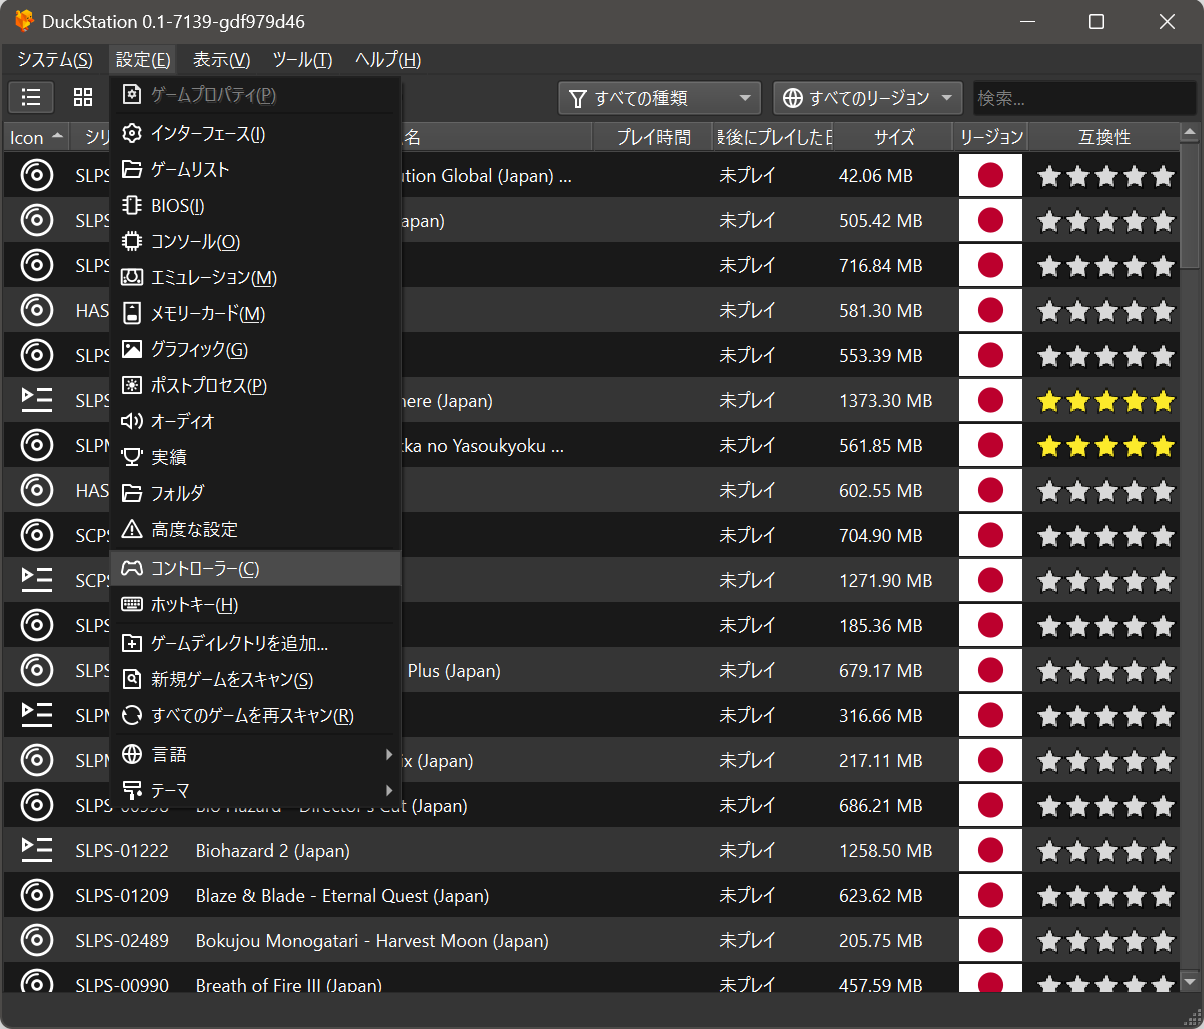Click the すべてのゲームを再スキャン(R) refresh icon

pyautogui.click(x=132, y=715)
